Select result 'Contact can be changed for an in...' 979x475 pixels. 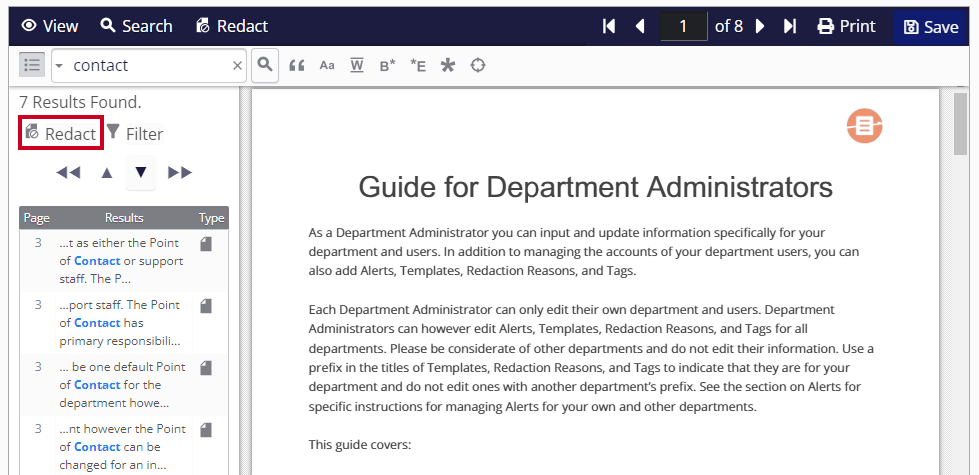coord(124,446)
